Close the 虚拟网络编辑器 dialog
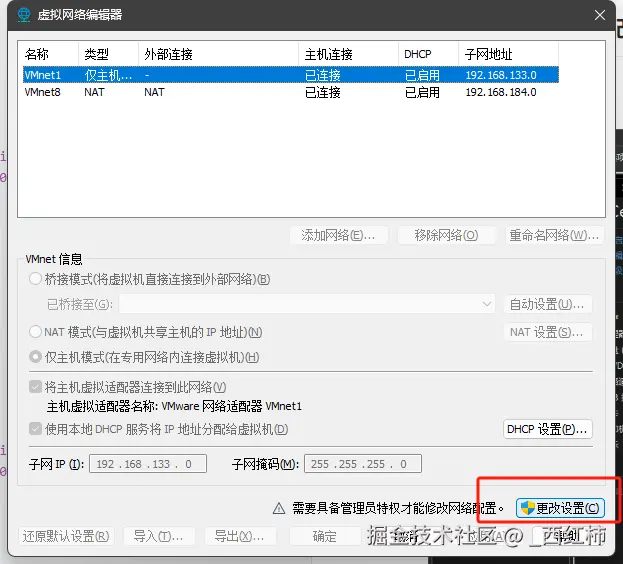Screen dimensions: 623x564 (x=600, y=15)
